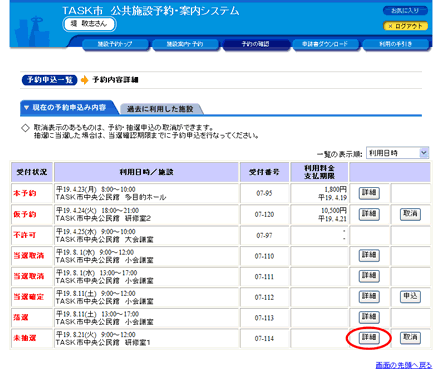Screen dimensions: 440x379
Task: Click 詳細 for reservation 07-120
Action: (369, 214)
